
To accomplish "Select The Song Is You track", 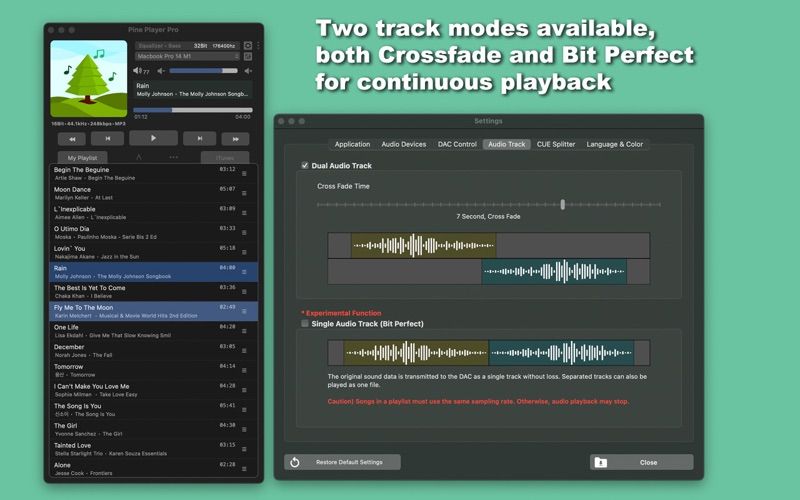I will pos(153,410).
